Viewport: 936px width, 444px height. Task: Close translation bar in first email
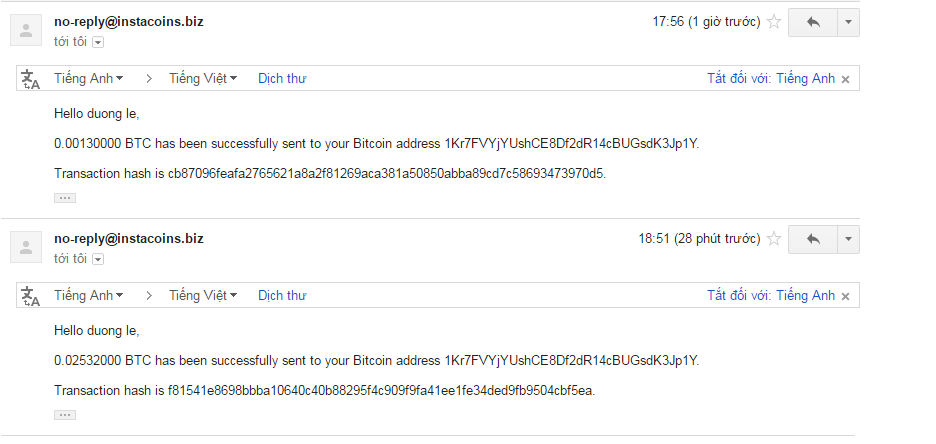[x=845, y=79]
